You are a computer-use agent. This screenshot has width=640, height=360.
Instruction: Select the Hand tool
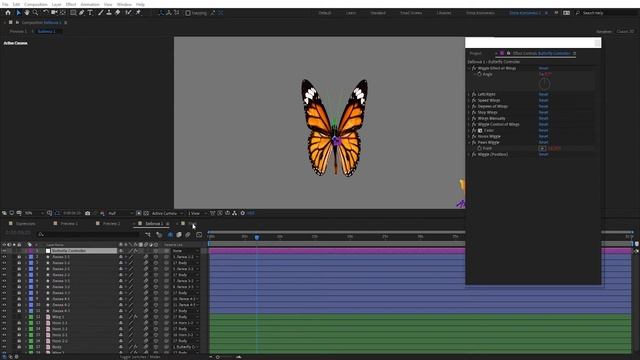[x=27, y=13]
